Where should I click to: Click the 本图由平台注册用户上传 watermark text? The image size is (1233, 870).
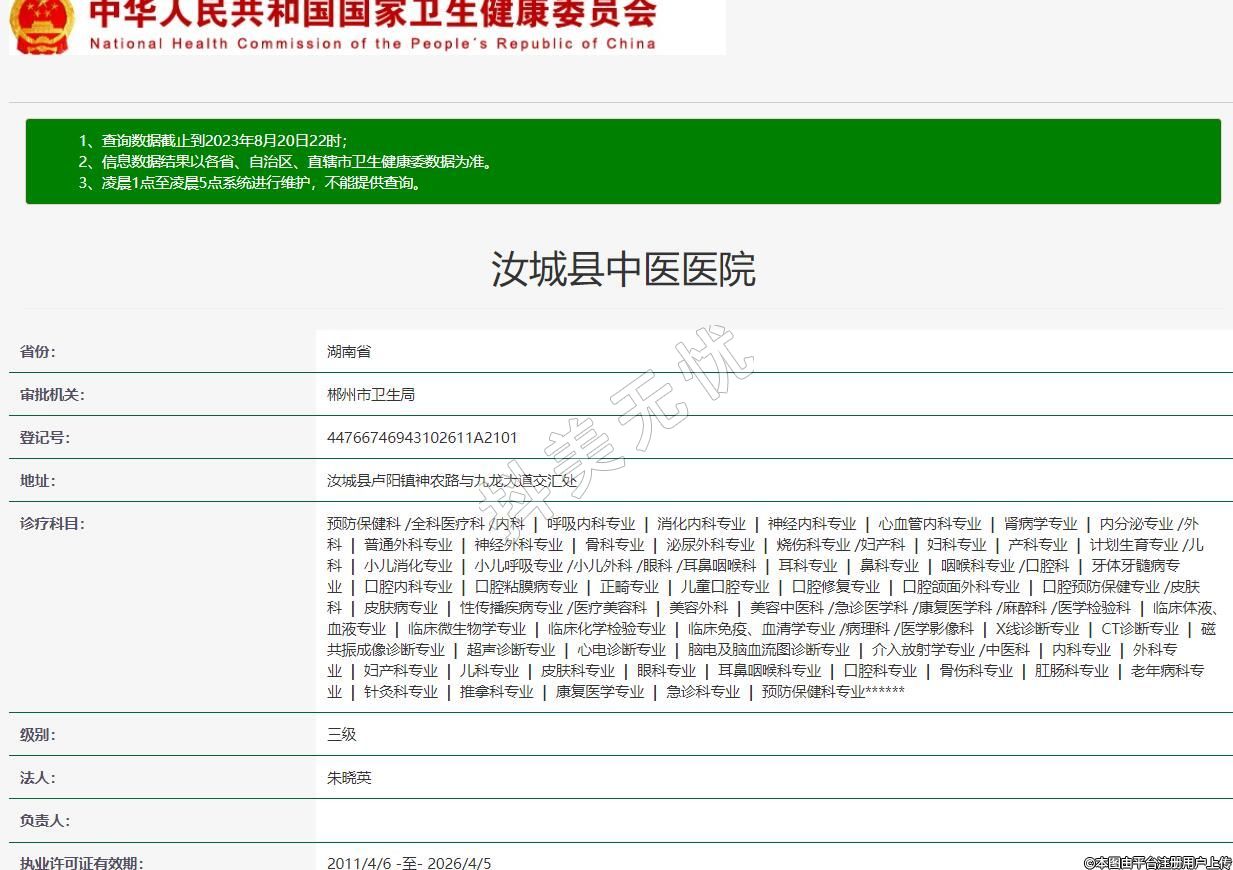tap(1157, 862)
